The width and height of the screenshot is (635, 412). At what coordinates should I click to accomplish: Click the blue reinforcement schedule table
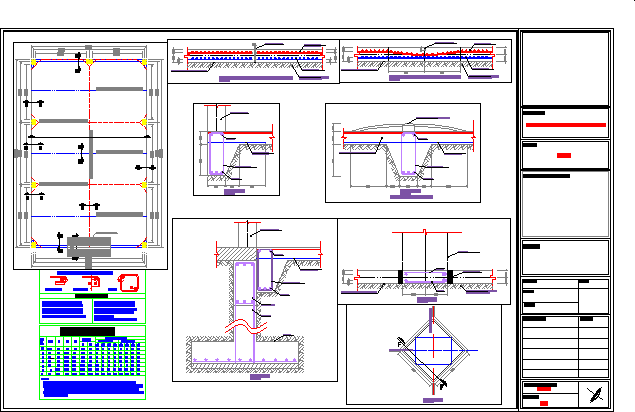(x=92, y=356)
